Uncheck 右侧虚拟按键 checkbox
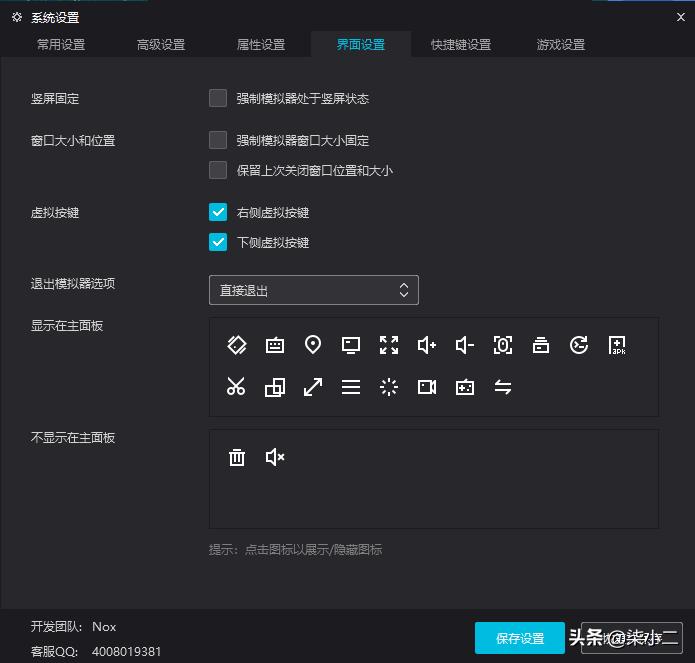 (x=218, y=212)
